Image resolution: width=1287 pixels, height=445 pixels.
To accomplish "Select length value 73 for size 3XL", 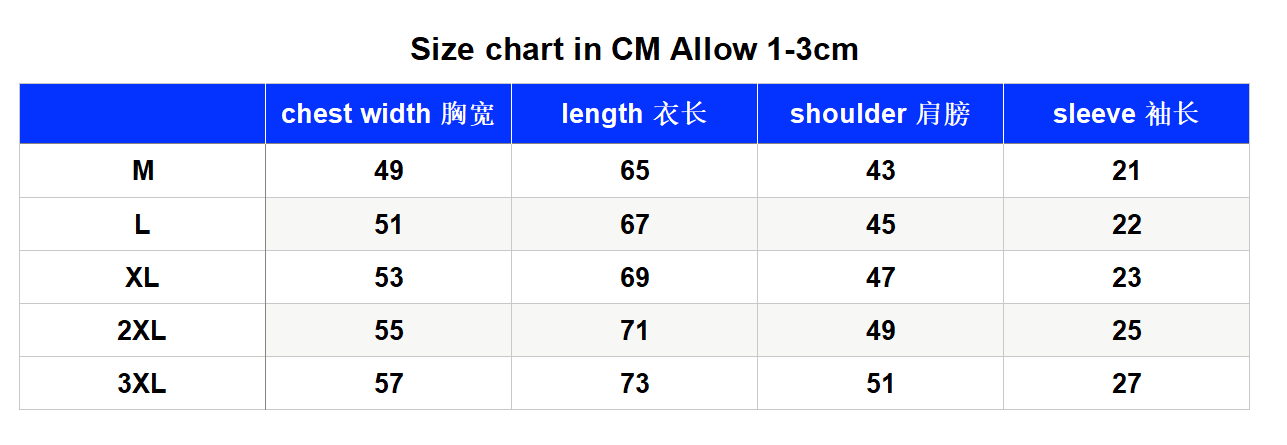I will 634,383.
